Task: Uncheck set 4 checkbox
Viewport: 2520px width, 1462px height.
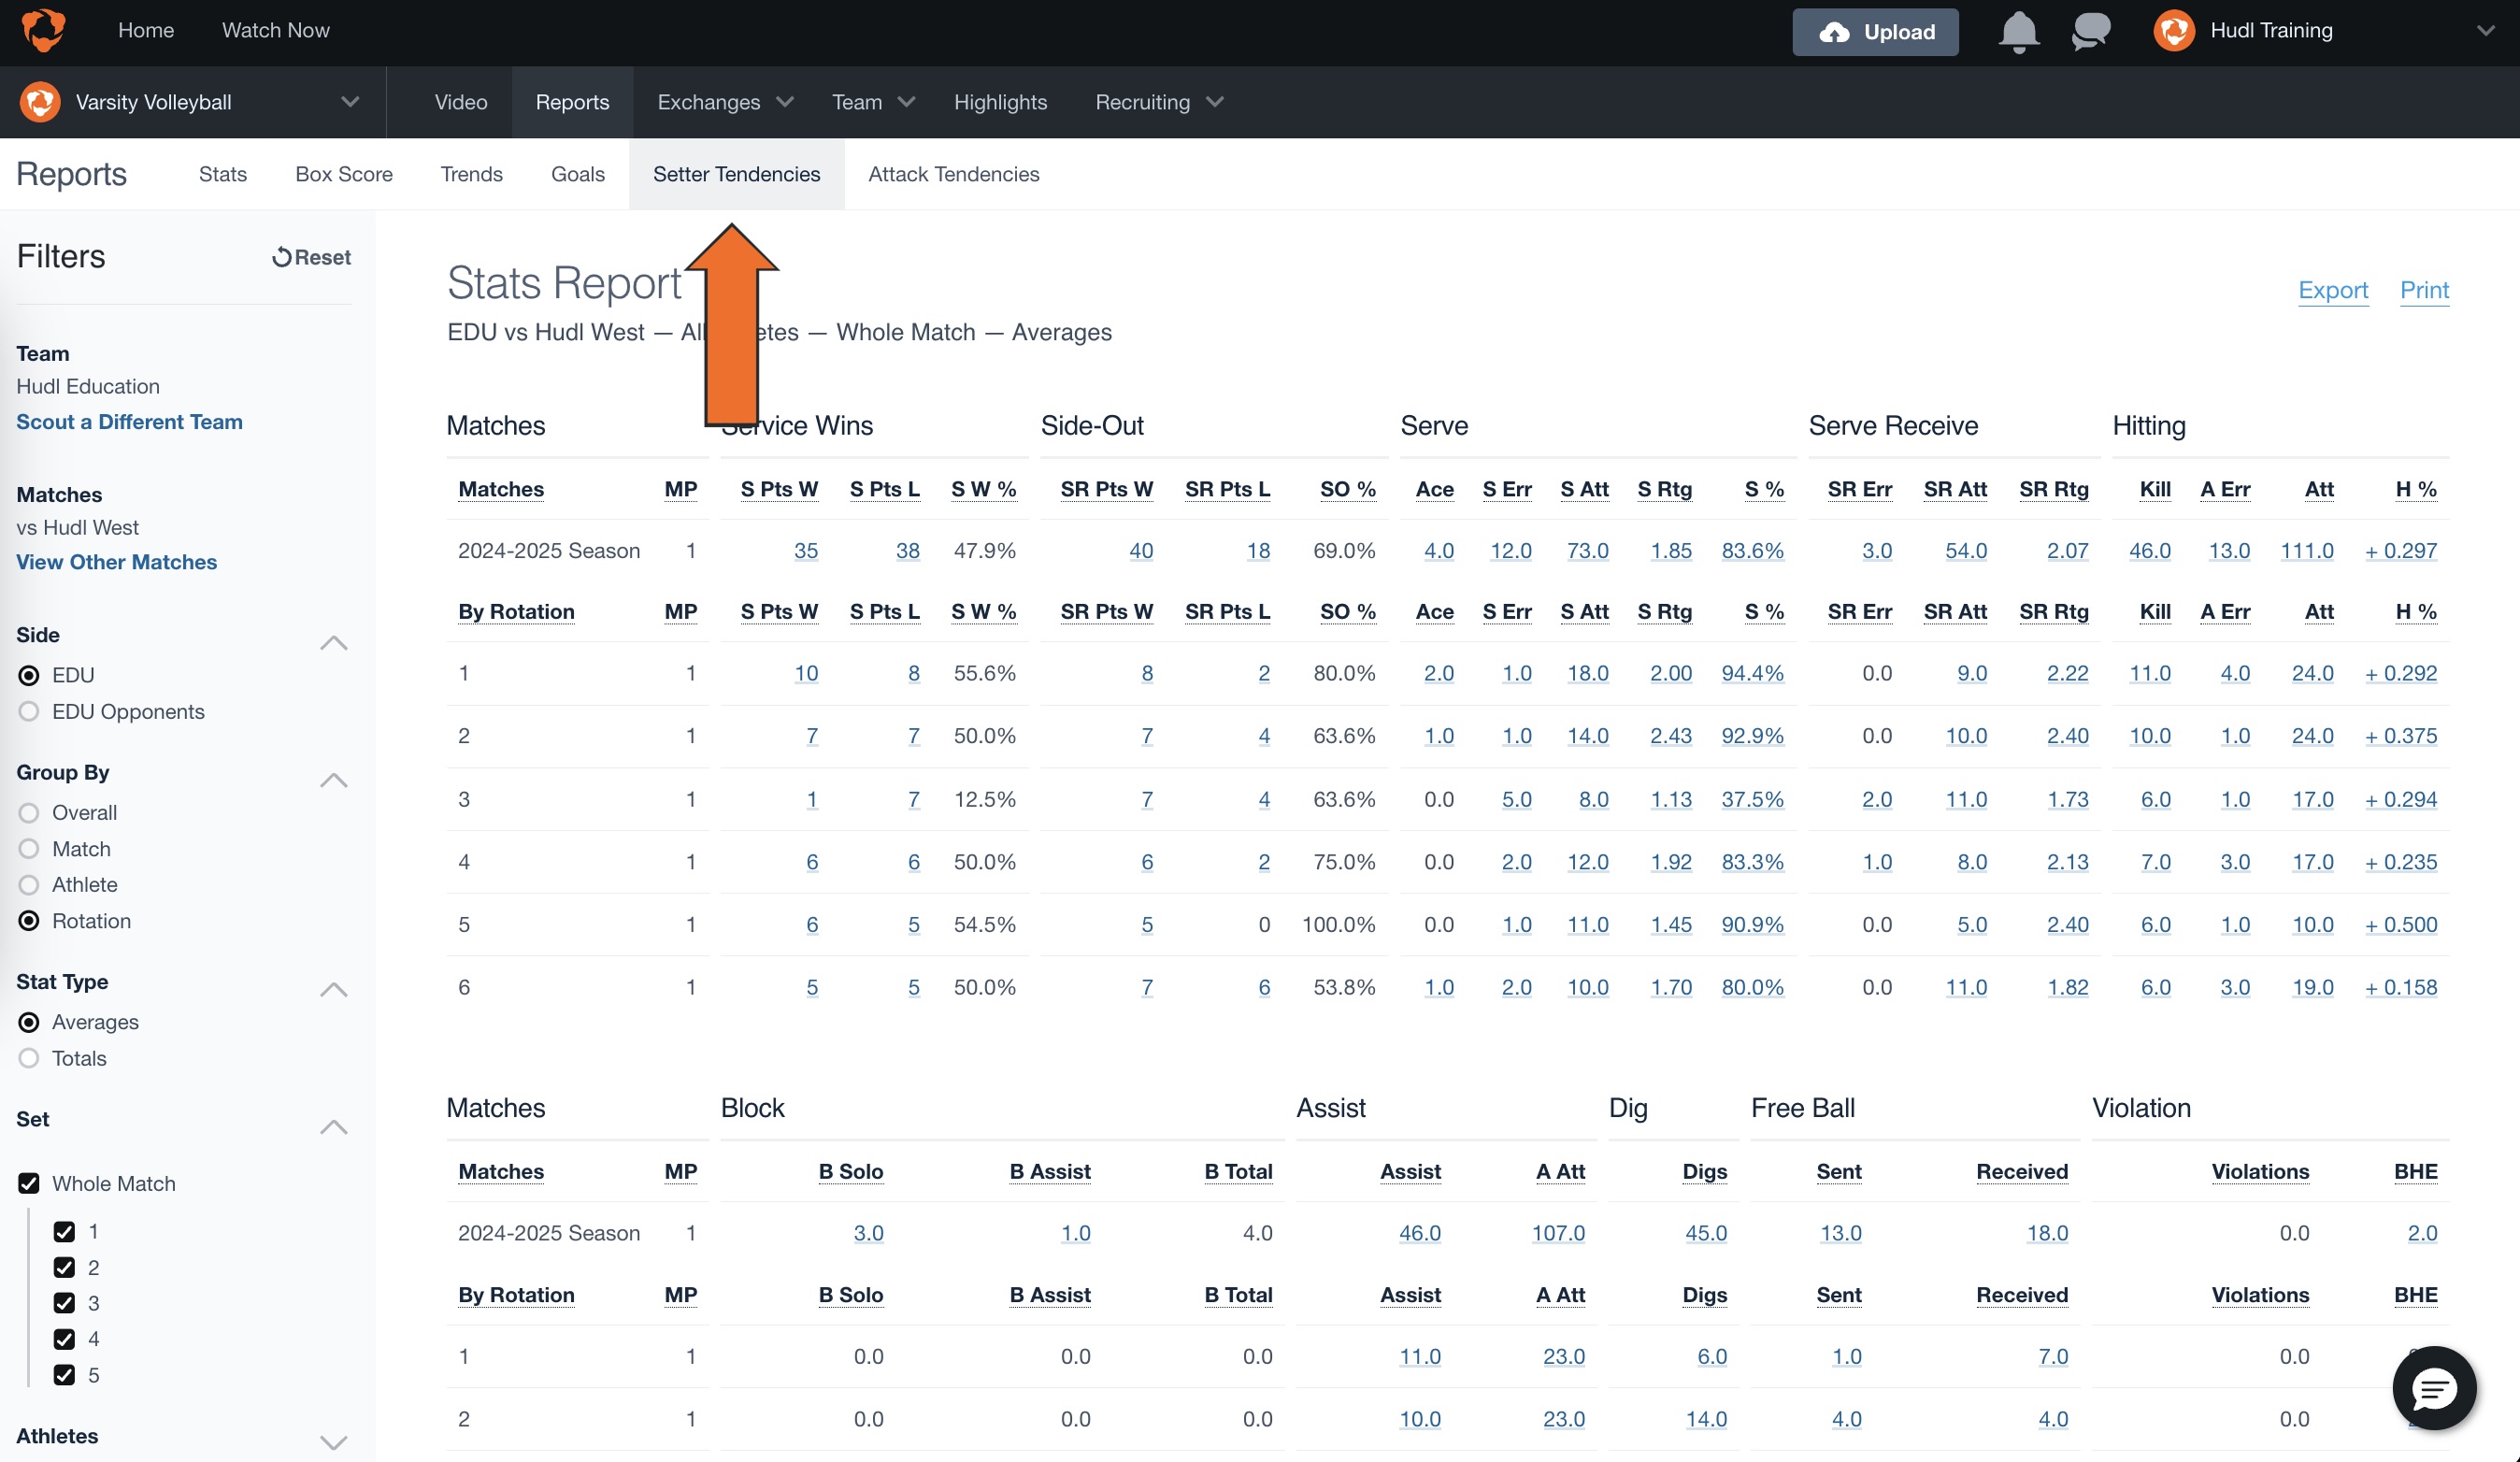Action: (64, 1338)
